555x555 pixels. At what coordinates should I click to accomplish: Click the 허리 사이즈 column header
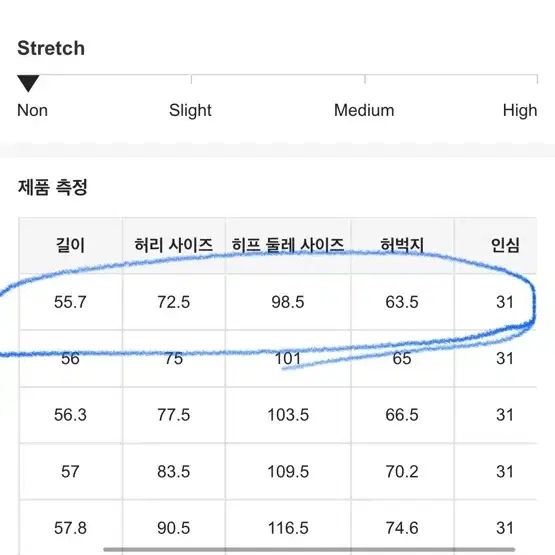(173, 245)
